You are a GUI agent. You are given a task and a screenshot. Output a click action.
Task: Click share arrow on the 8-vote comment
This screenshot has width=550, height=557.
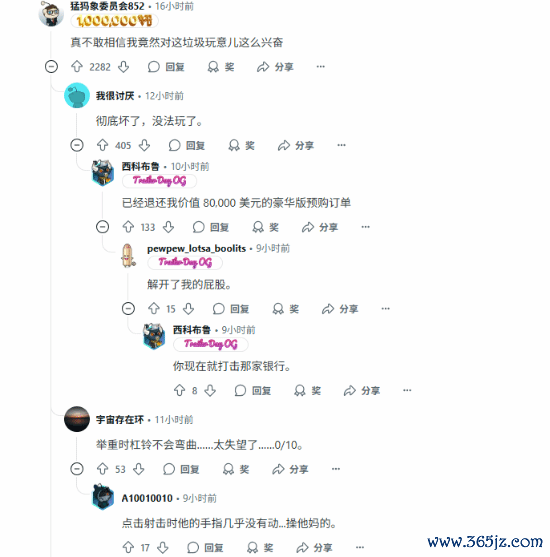point(350,390)
